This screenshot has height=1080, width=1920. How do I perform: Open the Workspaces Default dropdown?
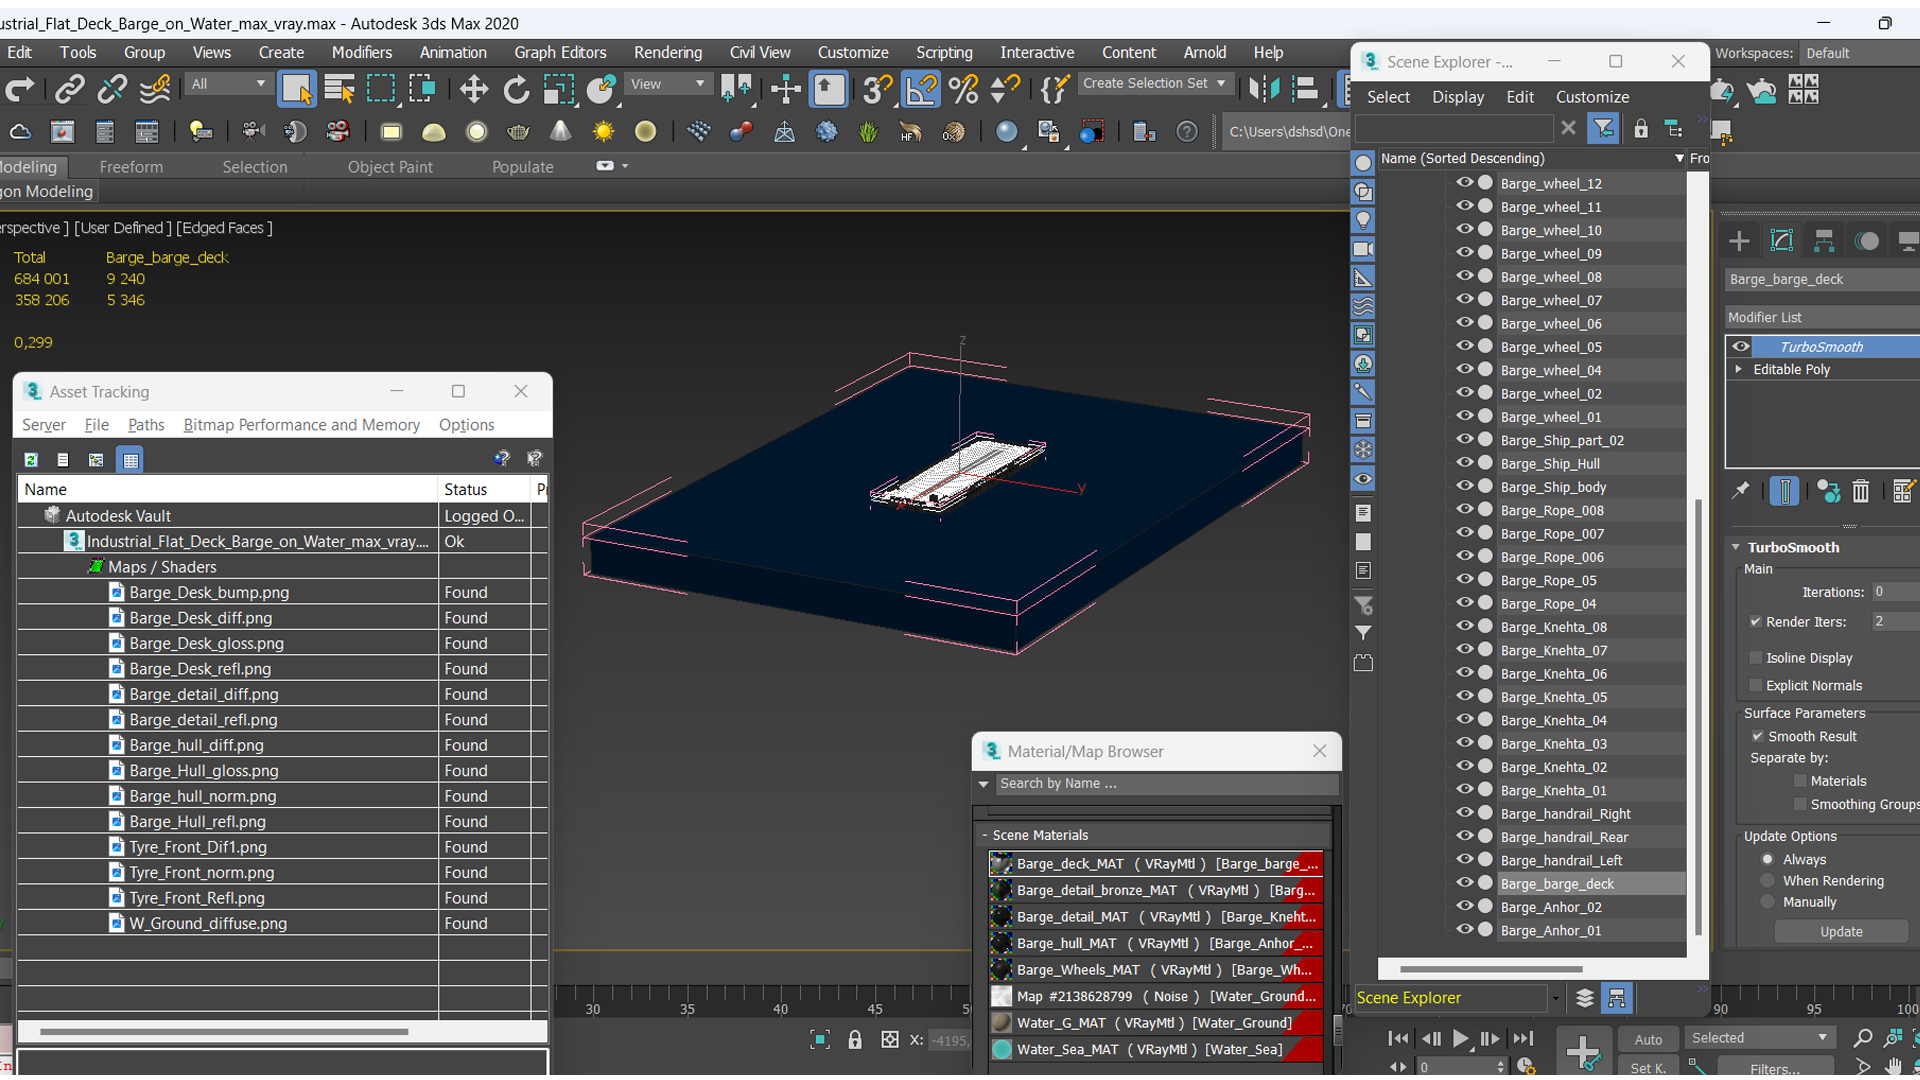point(1859,53)
